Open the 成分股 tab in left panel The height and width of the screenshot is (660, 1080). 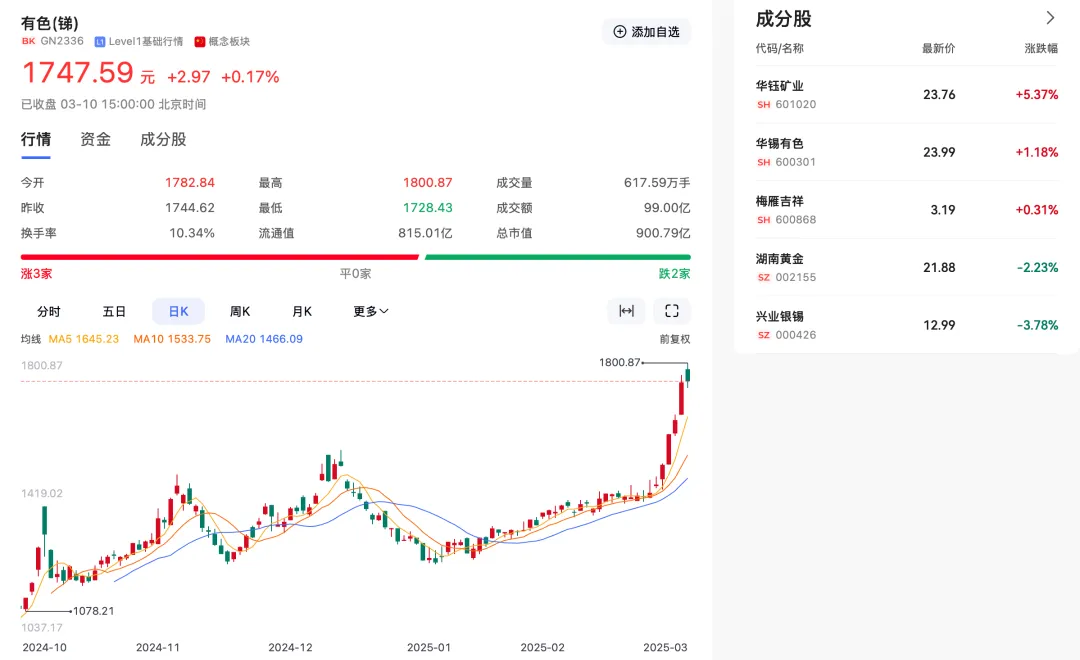161,139
